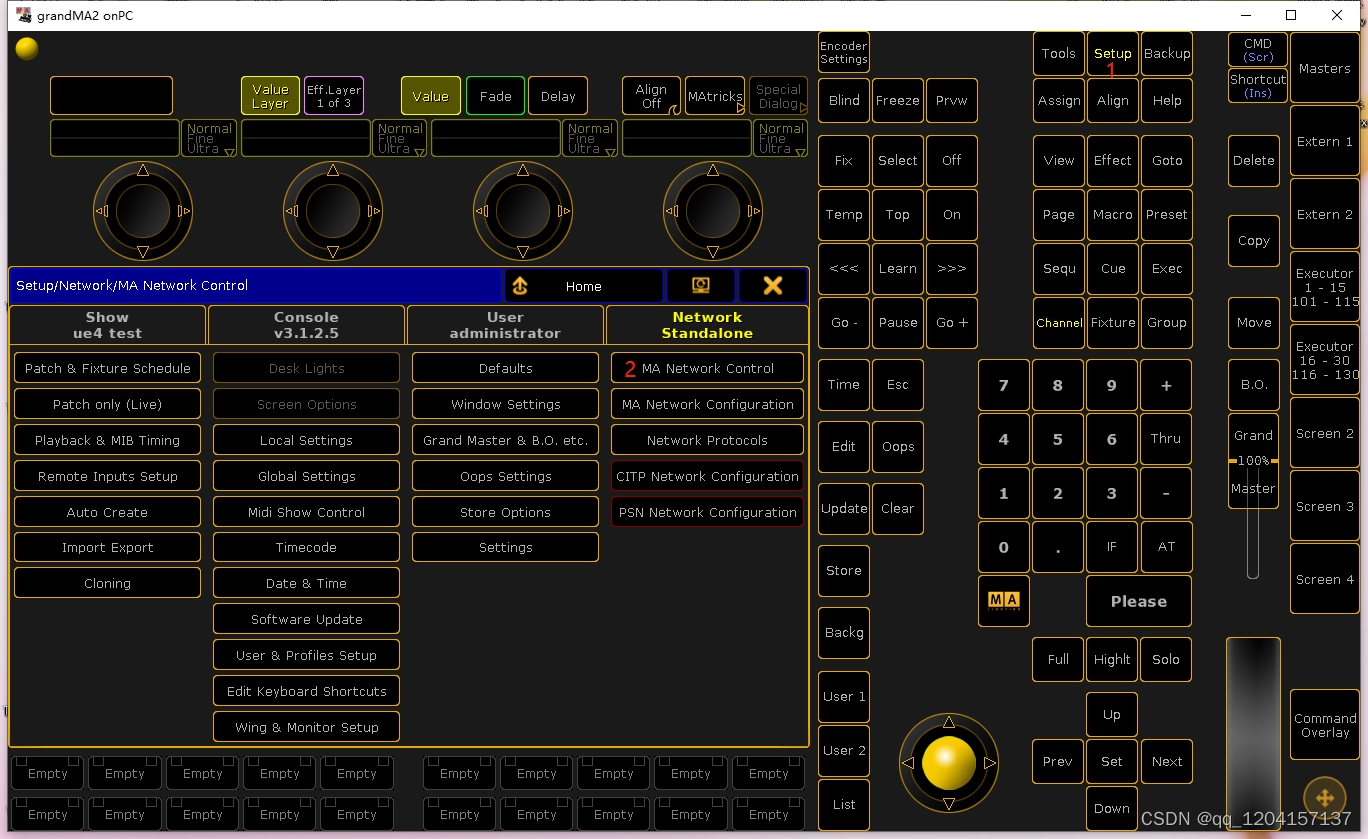The image size is (1368, 839).
Task: Open Edit Keyboard Shortcuts
Action: click(306, 691)
